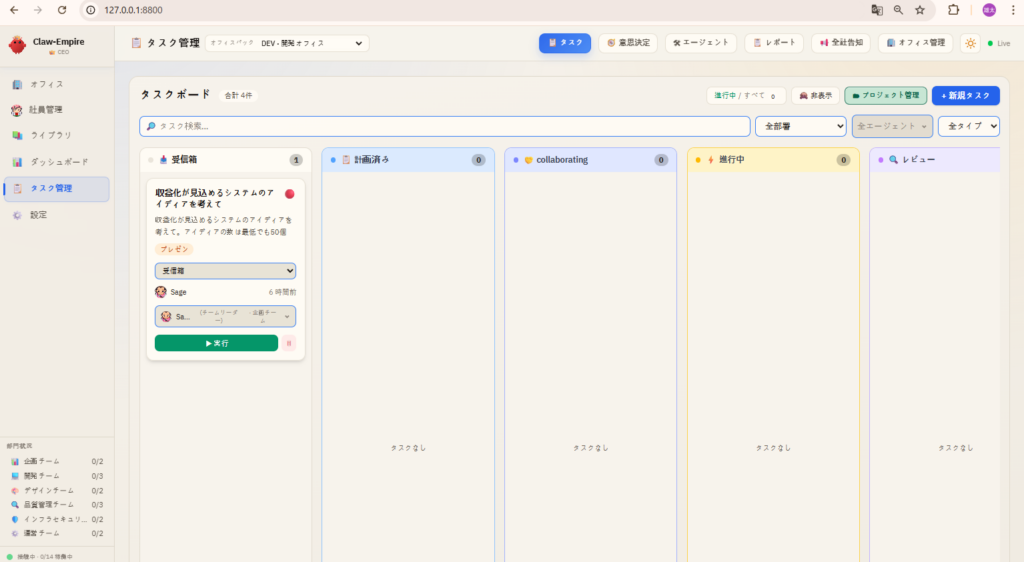1024x562 pixels.
Task: Click the Claw-Empire logo icon
Action: [x=17, y=45]
